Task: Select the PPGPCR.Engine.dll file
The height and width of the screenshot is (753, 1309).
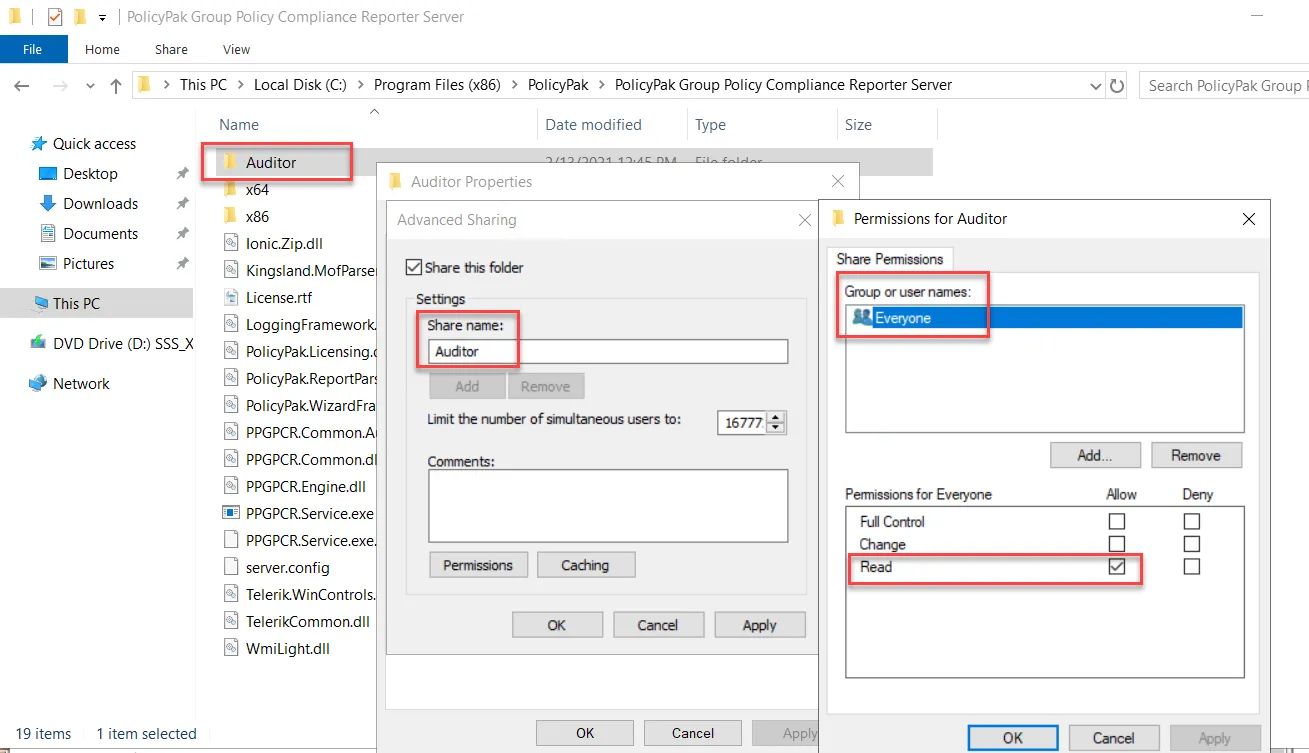Action: pyautogui.click(x=306, y=487)
